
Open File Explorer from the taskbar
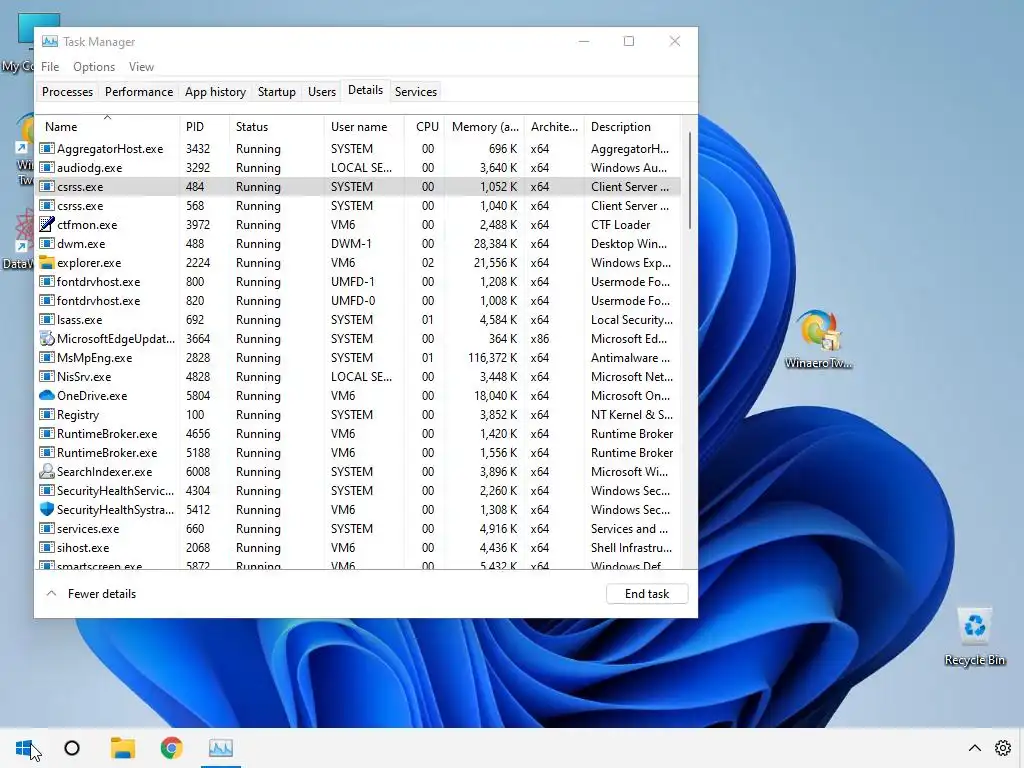pos(122,748)
